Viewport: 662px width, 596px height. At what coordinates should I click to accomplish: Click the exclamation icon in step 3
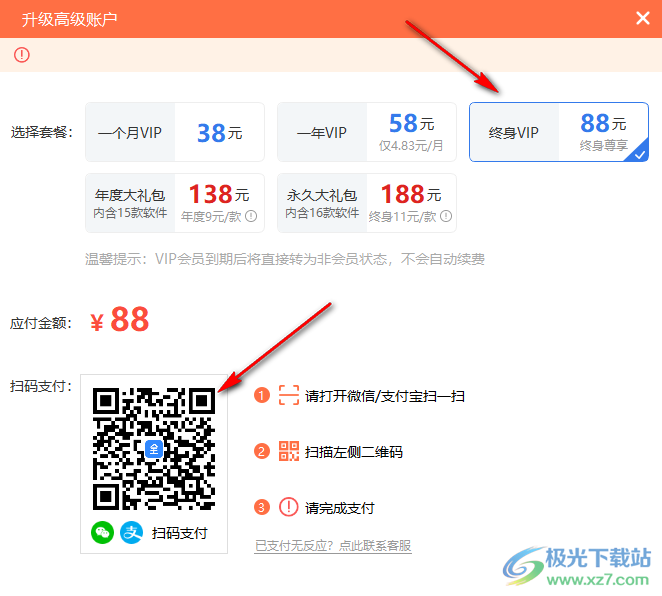[289, 507]
